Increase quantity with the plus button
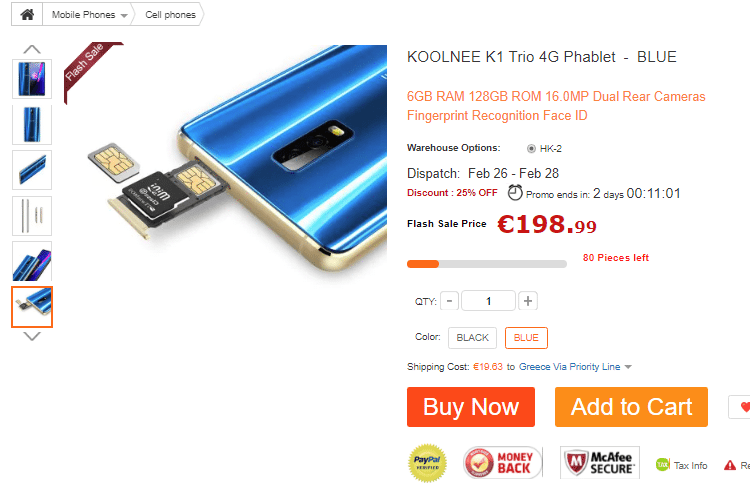 pyautogui.click(x=528, y=301)
